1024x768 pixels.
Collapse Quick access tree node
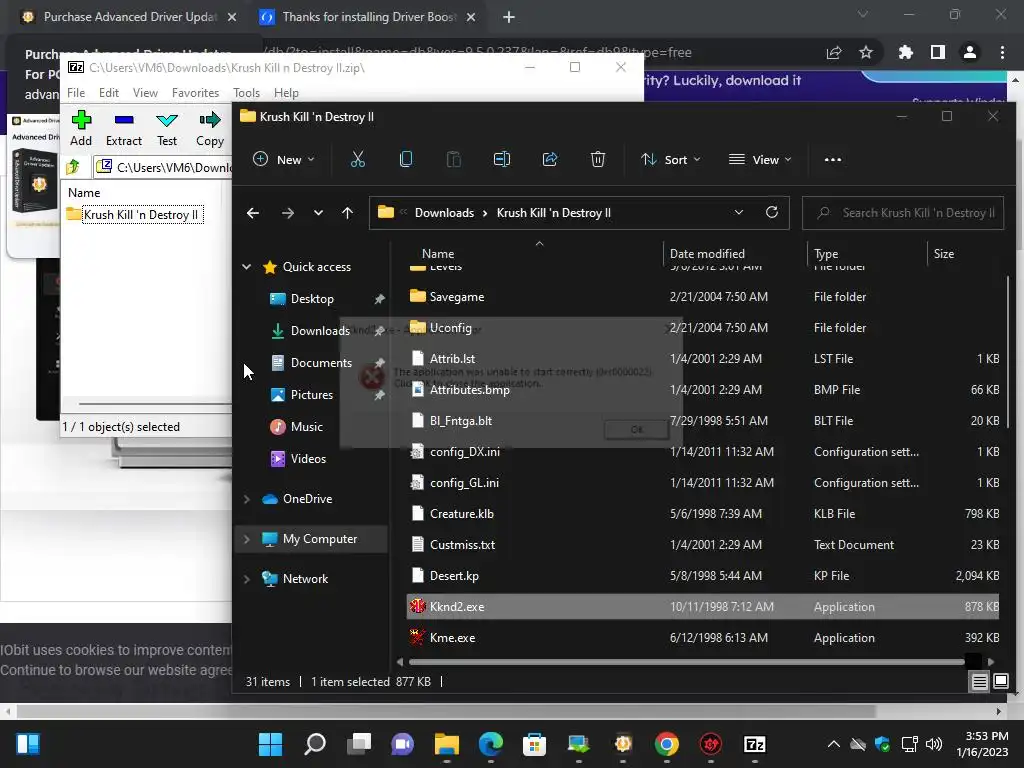247,266
